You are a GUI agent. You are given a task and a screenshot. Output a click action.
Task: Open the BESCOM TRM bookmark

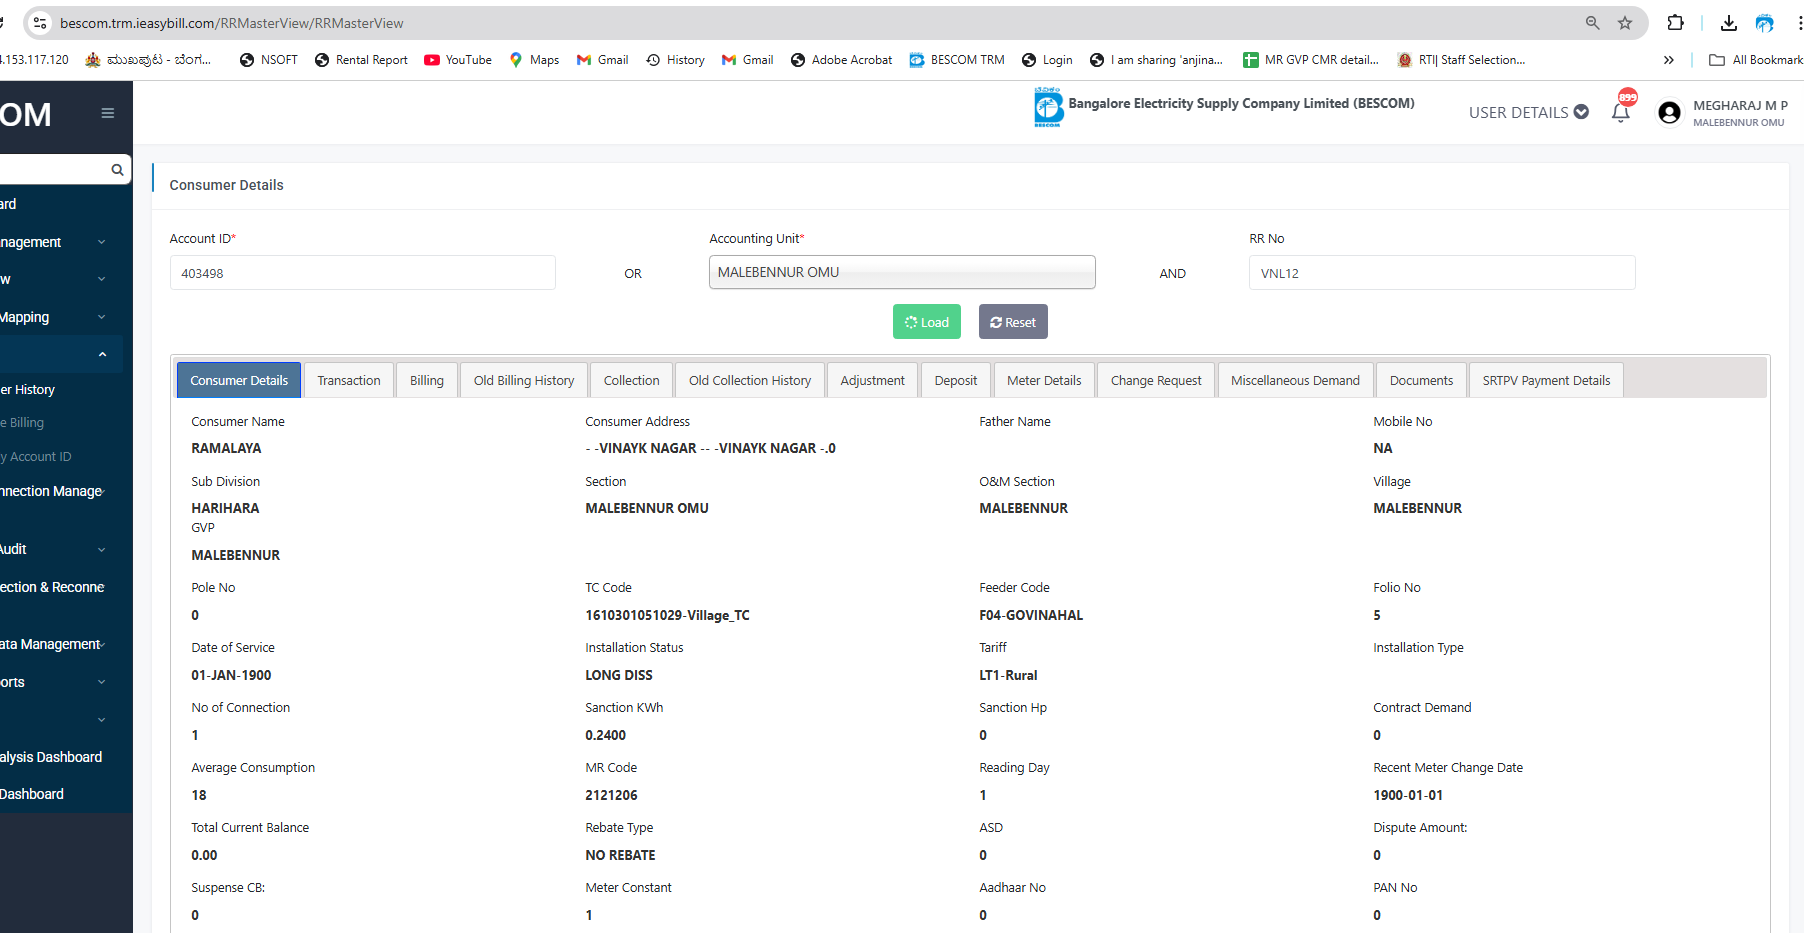coord(957,60)
